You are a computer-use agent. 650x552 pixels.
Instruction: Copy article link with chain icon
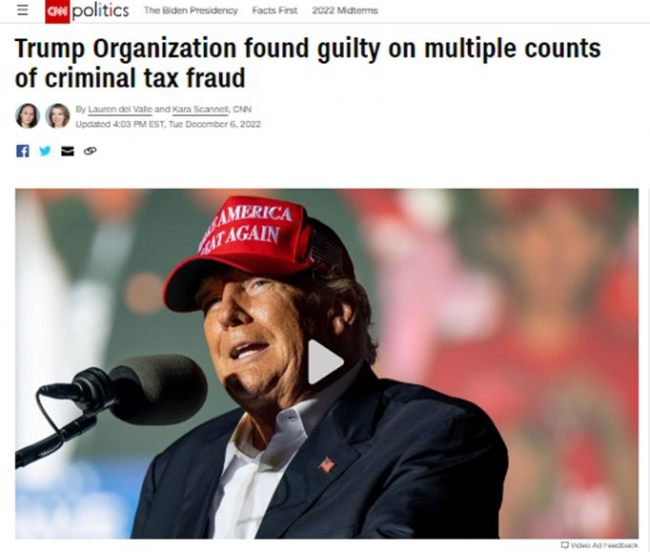tap(90, 151)
